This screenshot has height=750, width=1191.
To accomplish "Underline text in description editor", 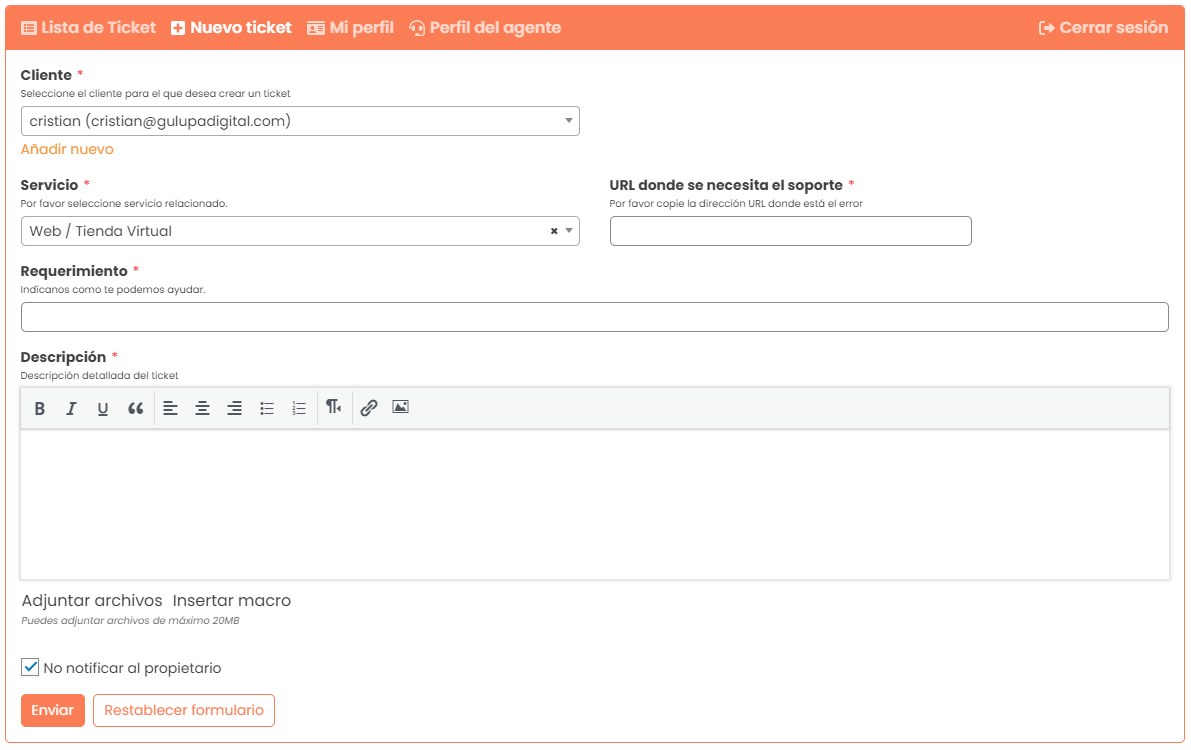I will click(103, 409).
